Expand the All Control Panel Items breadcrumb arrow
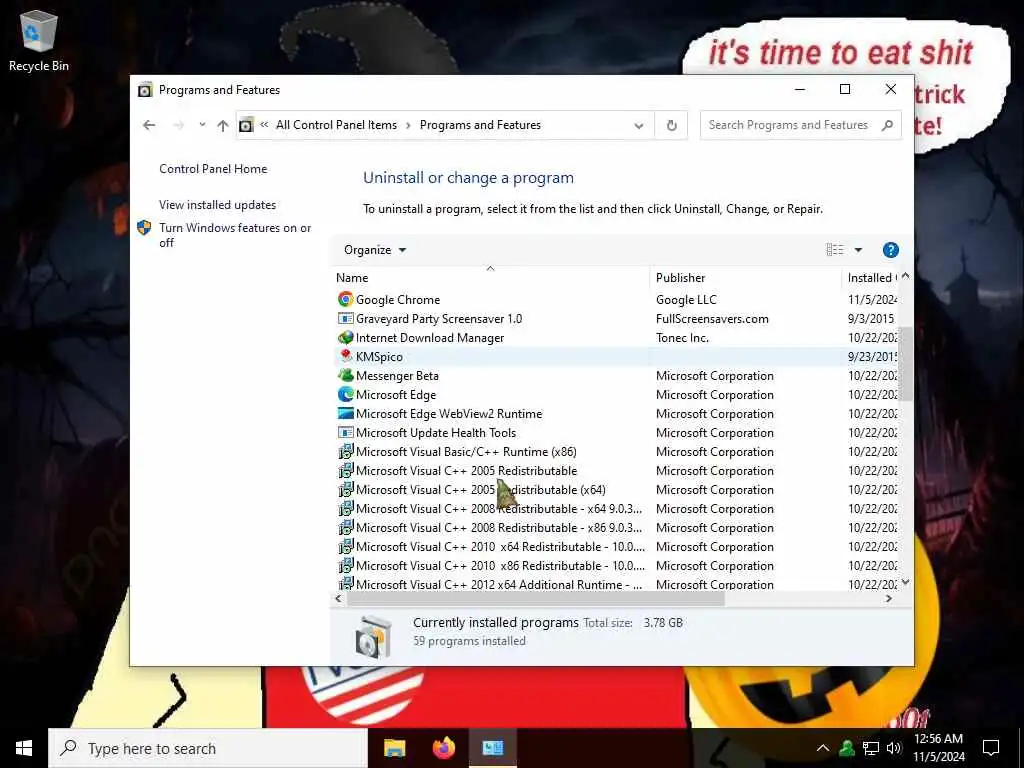The height and width of the screenshot is (768, 1024). [408, 125]
